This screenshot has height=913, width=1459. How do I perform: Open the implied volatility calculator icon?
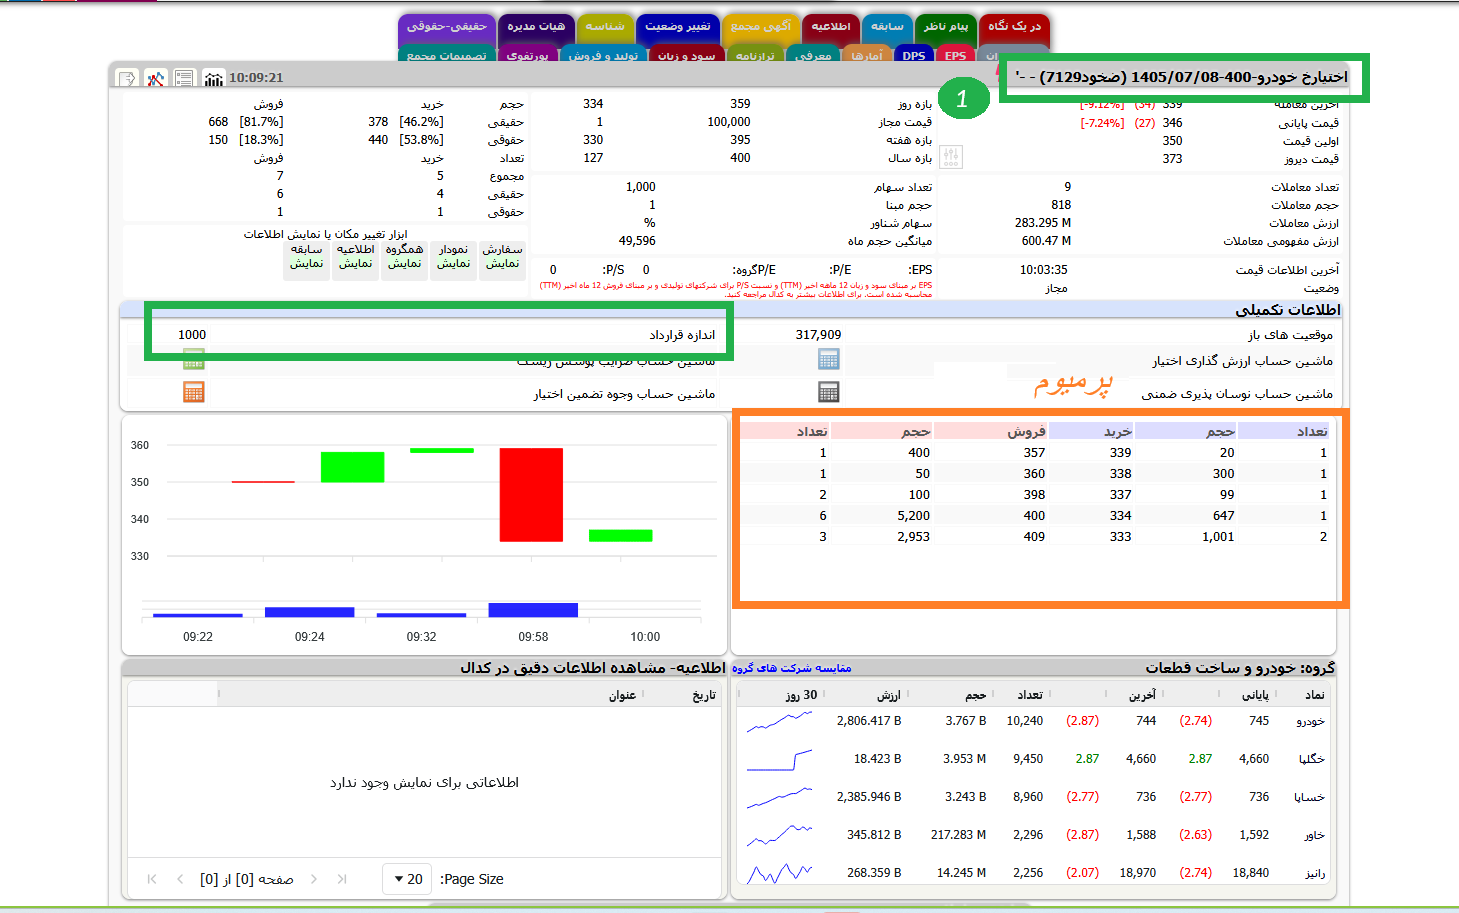tap(828, 392)
